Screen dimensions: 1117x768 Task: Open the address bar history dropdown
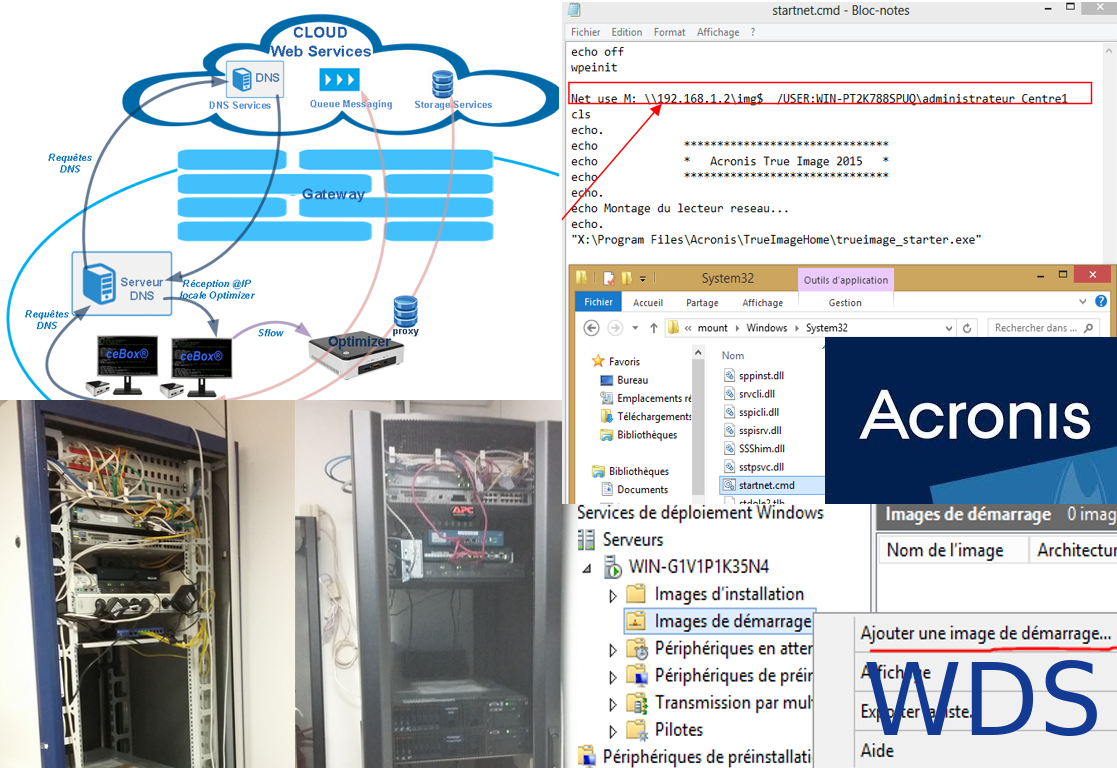[948, 328]
